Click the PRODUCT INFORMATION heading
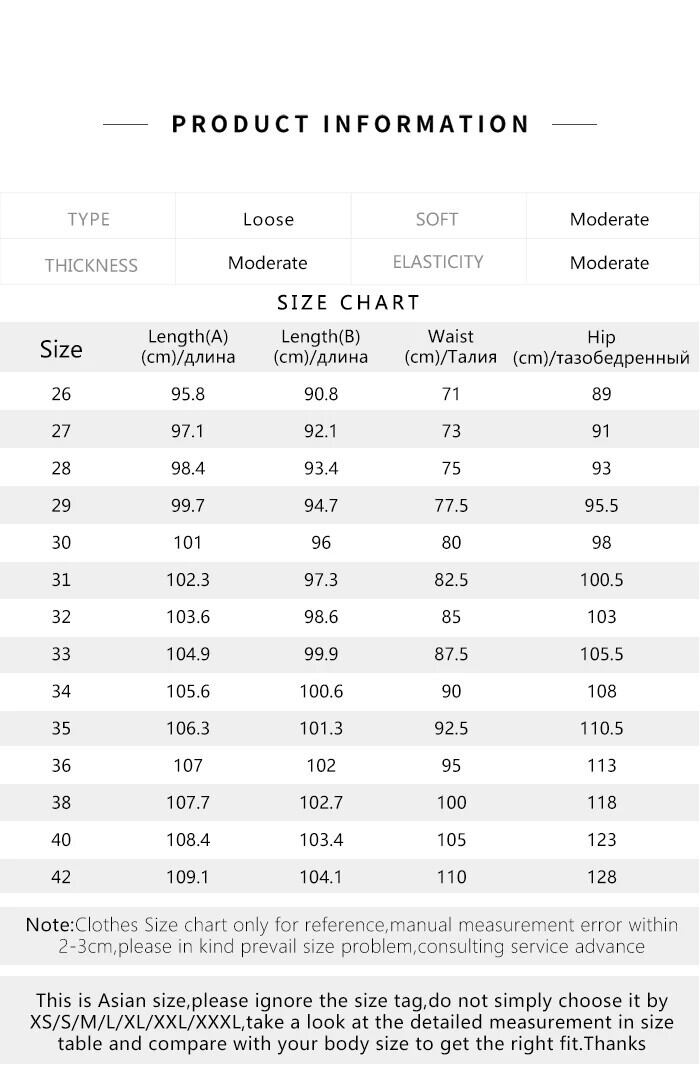The height and width of the screenshot is (1081, 700). 350,124
